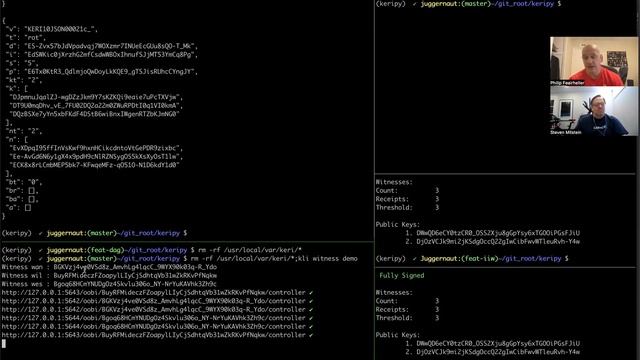Click the next-key digest starting ECK8x8r

pyautogui.click(x=94, y=165)
